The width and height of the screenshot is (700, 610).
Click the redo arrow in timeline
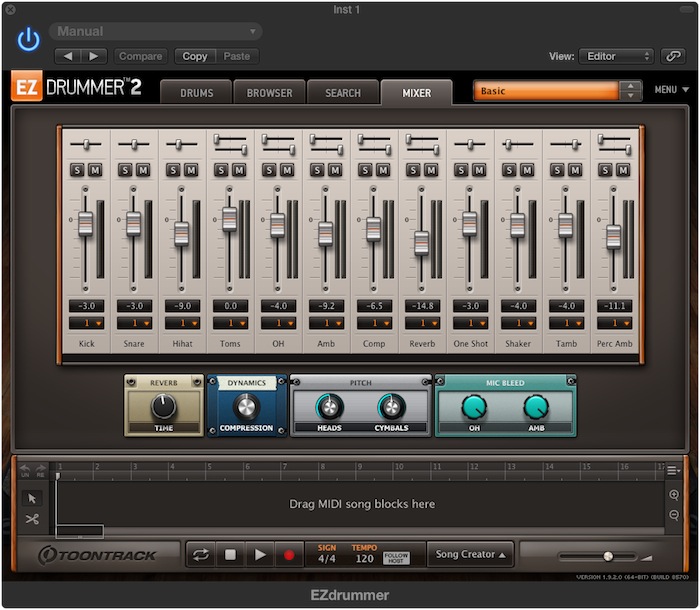pyautogui.click(x=40, y=470)
